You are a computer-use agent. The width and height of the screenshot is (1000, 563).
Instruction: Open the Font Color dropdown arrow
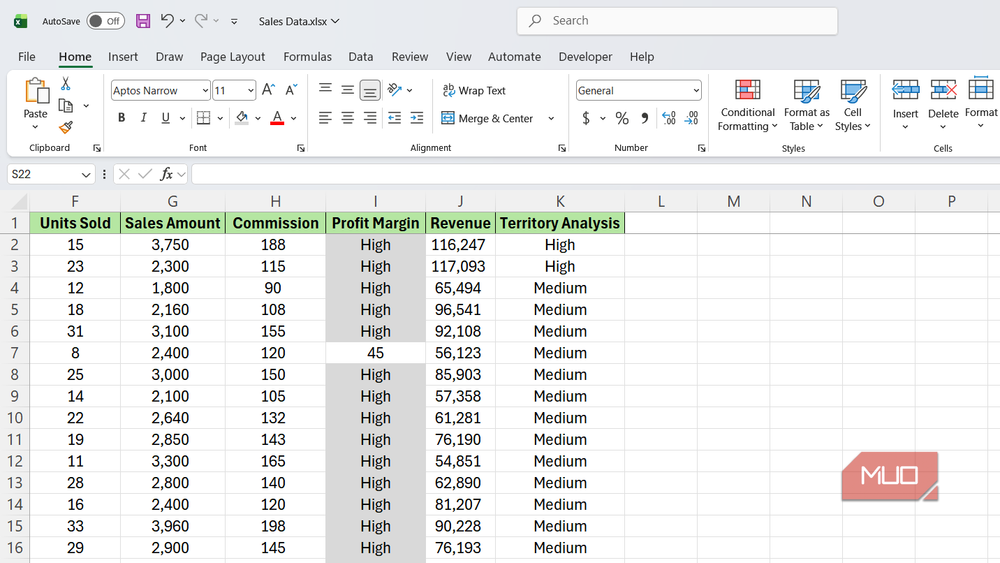[x=293, y=118]
